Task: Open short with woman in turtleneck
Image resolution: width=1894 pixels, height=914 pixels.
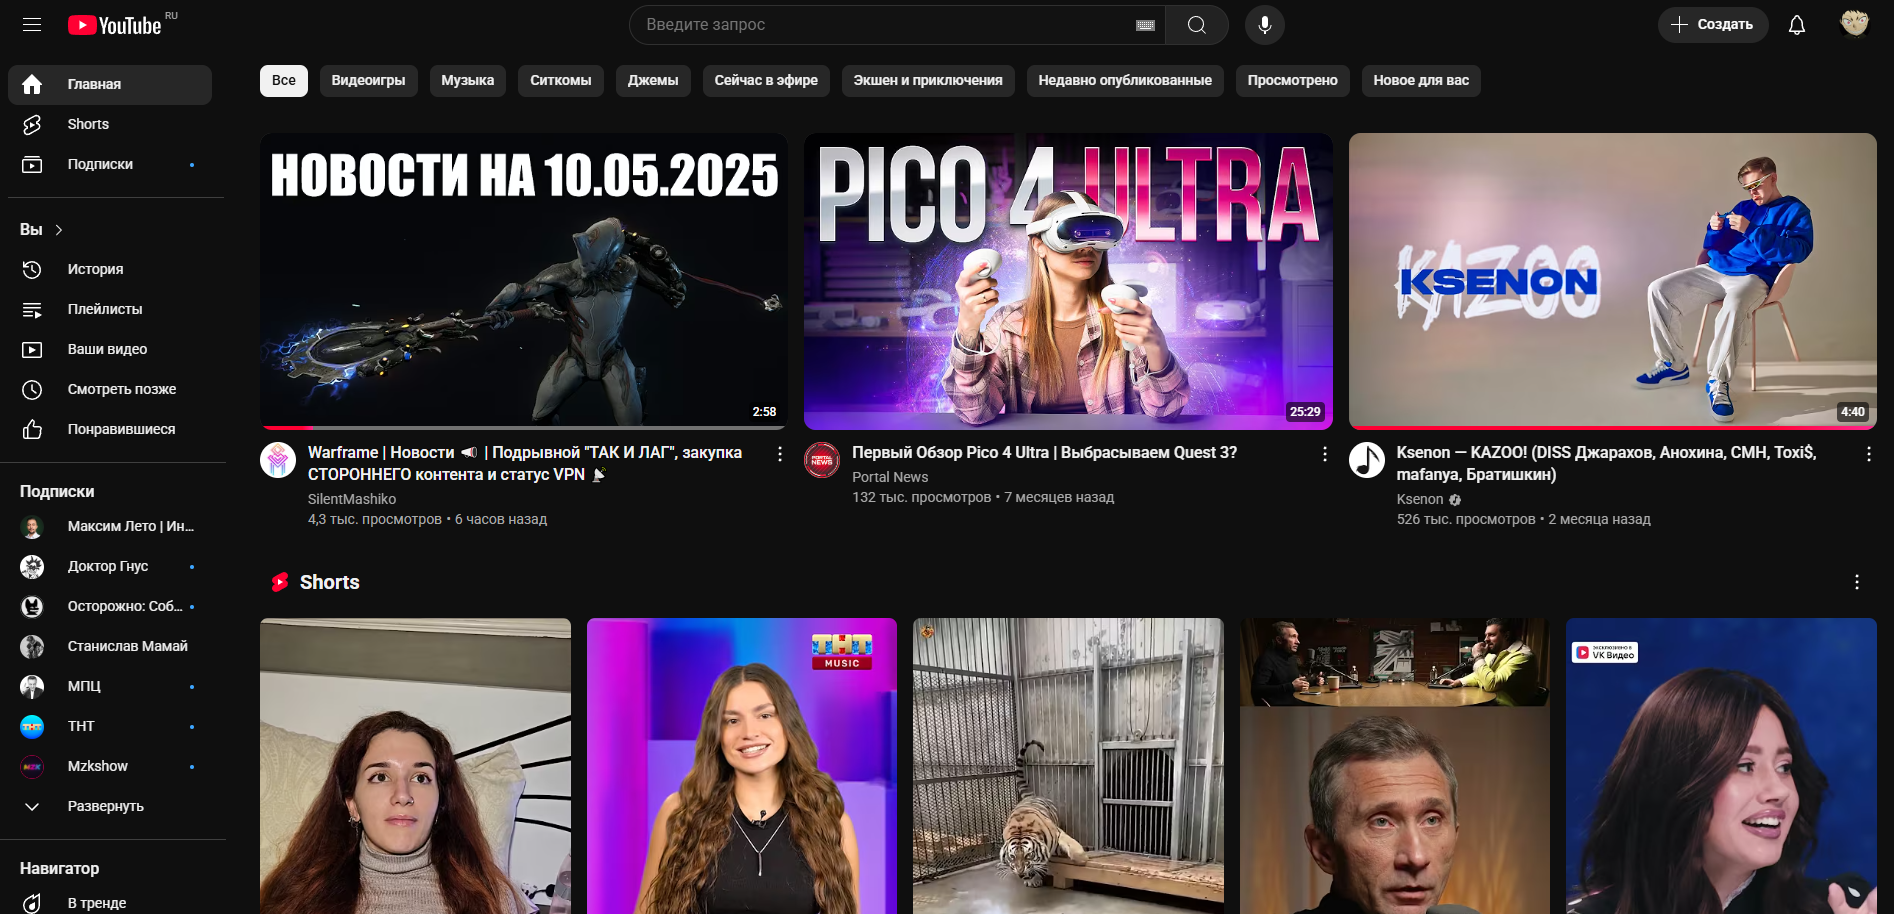Action: 415,766
